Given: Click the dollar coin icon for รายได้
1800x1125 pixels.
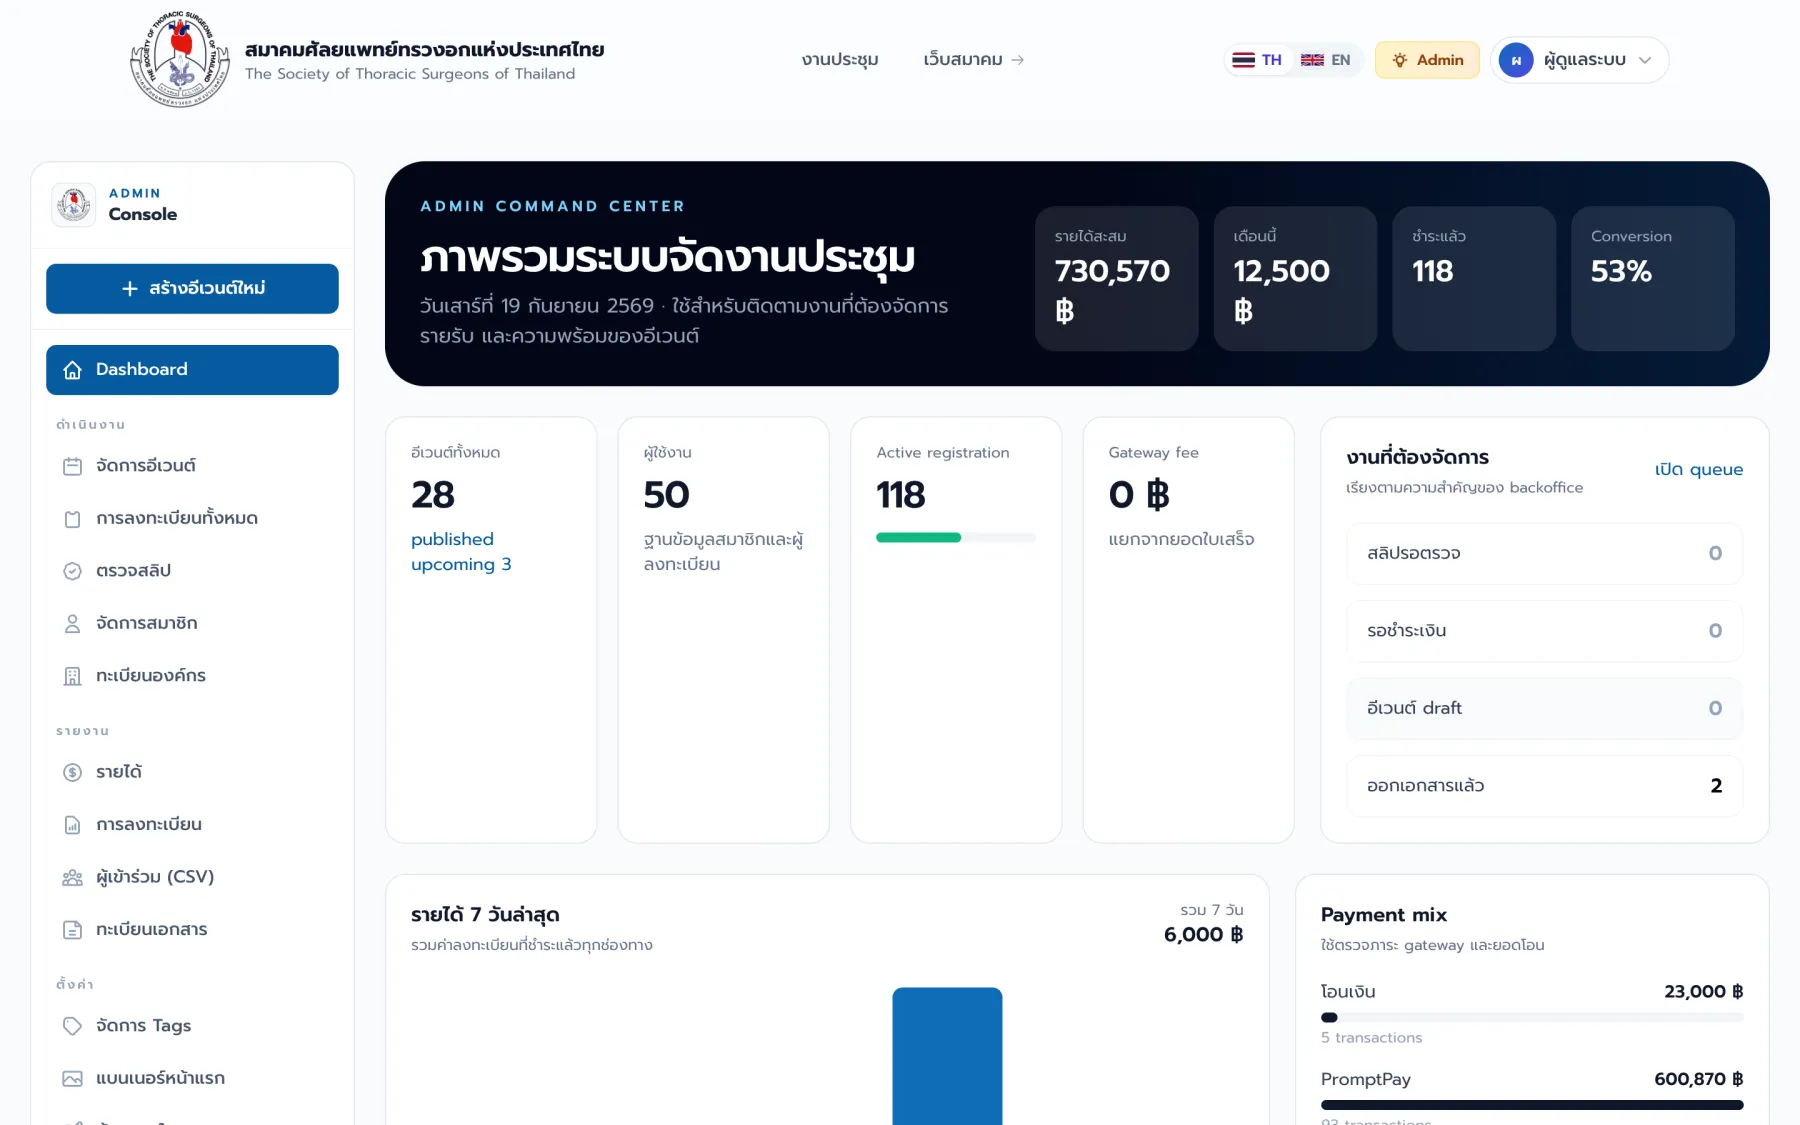Looking at the screenshot, I should pyautogui.click(x=73, y=772).
